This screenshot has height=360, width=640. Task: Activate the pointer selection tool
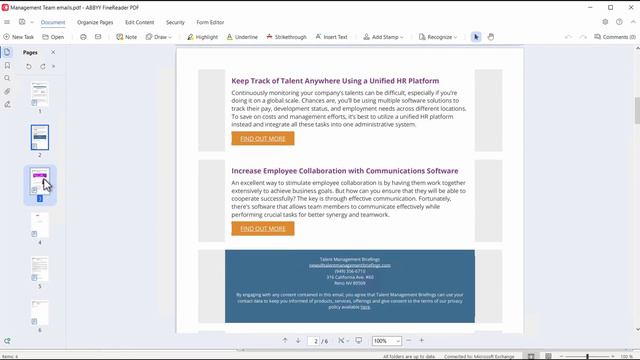coord(476,37)
